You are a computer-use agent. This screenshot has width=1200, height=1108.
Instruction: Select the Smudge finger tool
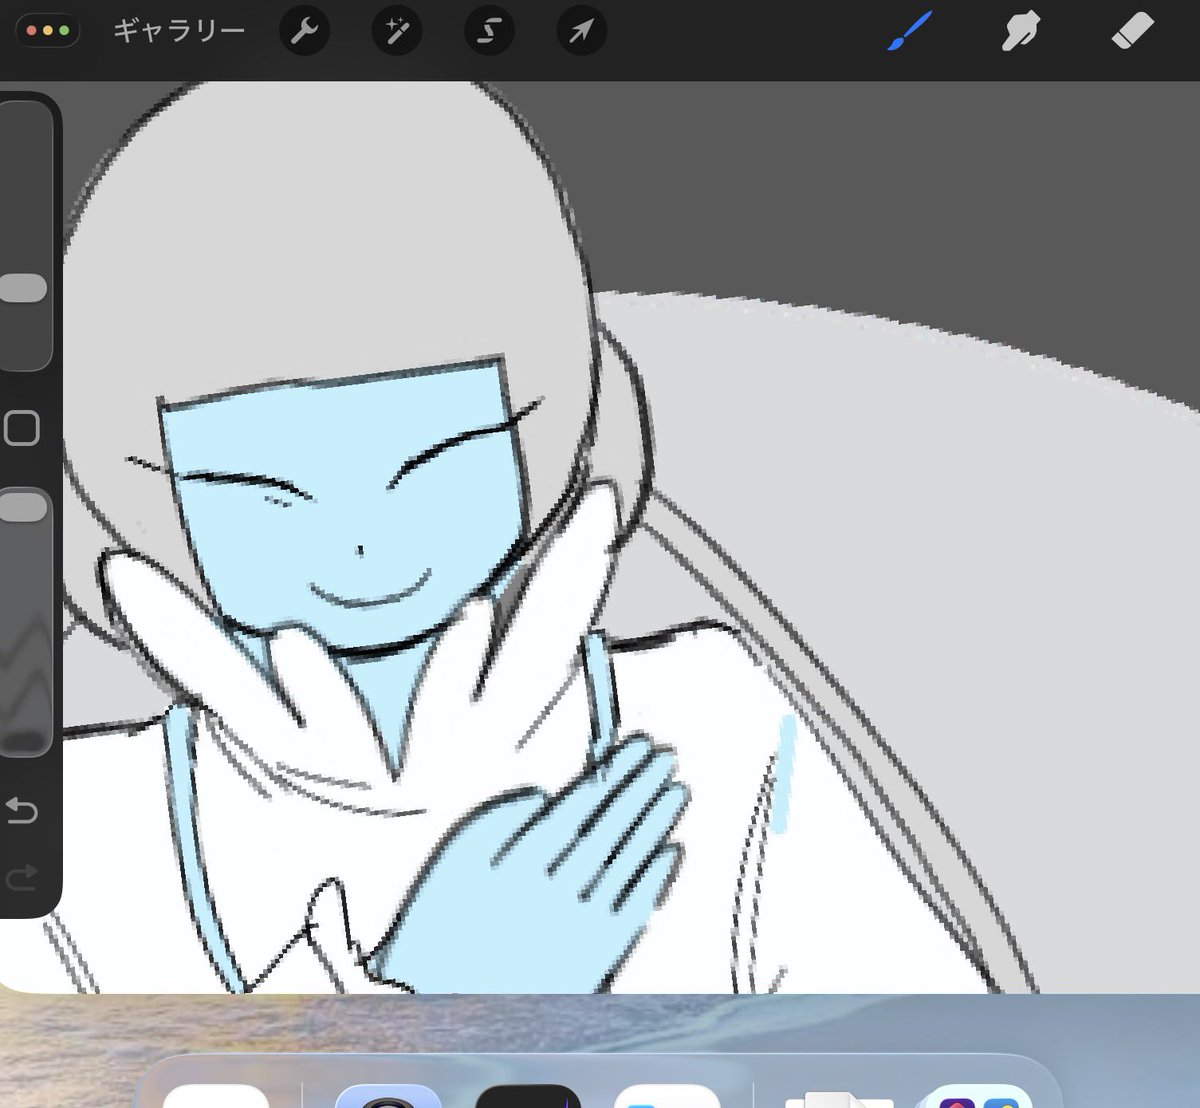pos(1021,31)
